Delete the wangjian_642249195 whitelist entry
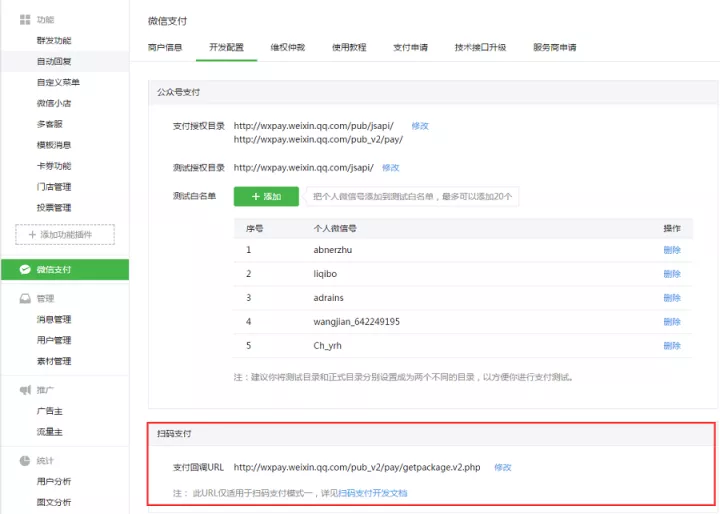Screen dimensions: 720x514 pyautogui.click(x=672, y=322)
